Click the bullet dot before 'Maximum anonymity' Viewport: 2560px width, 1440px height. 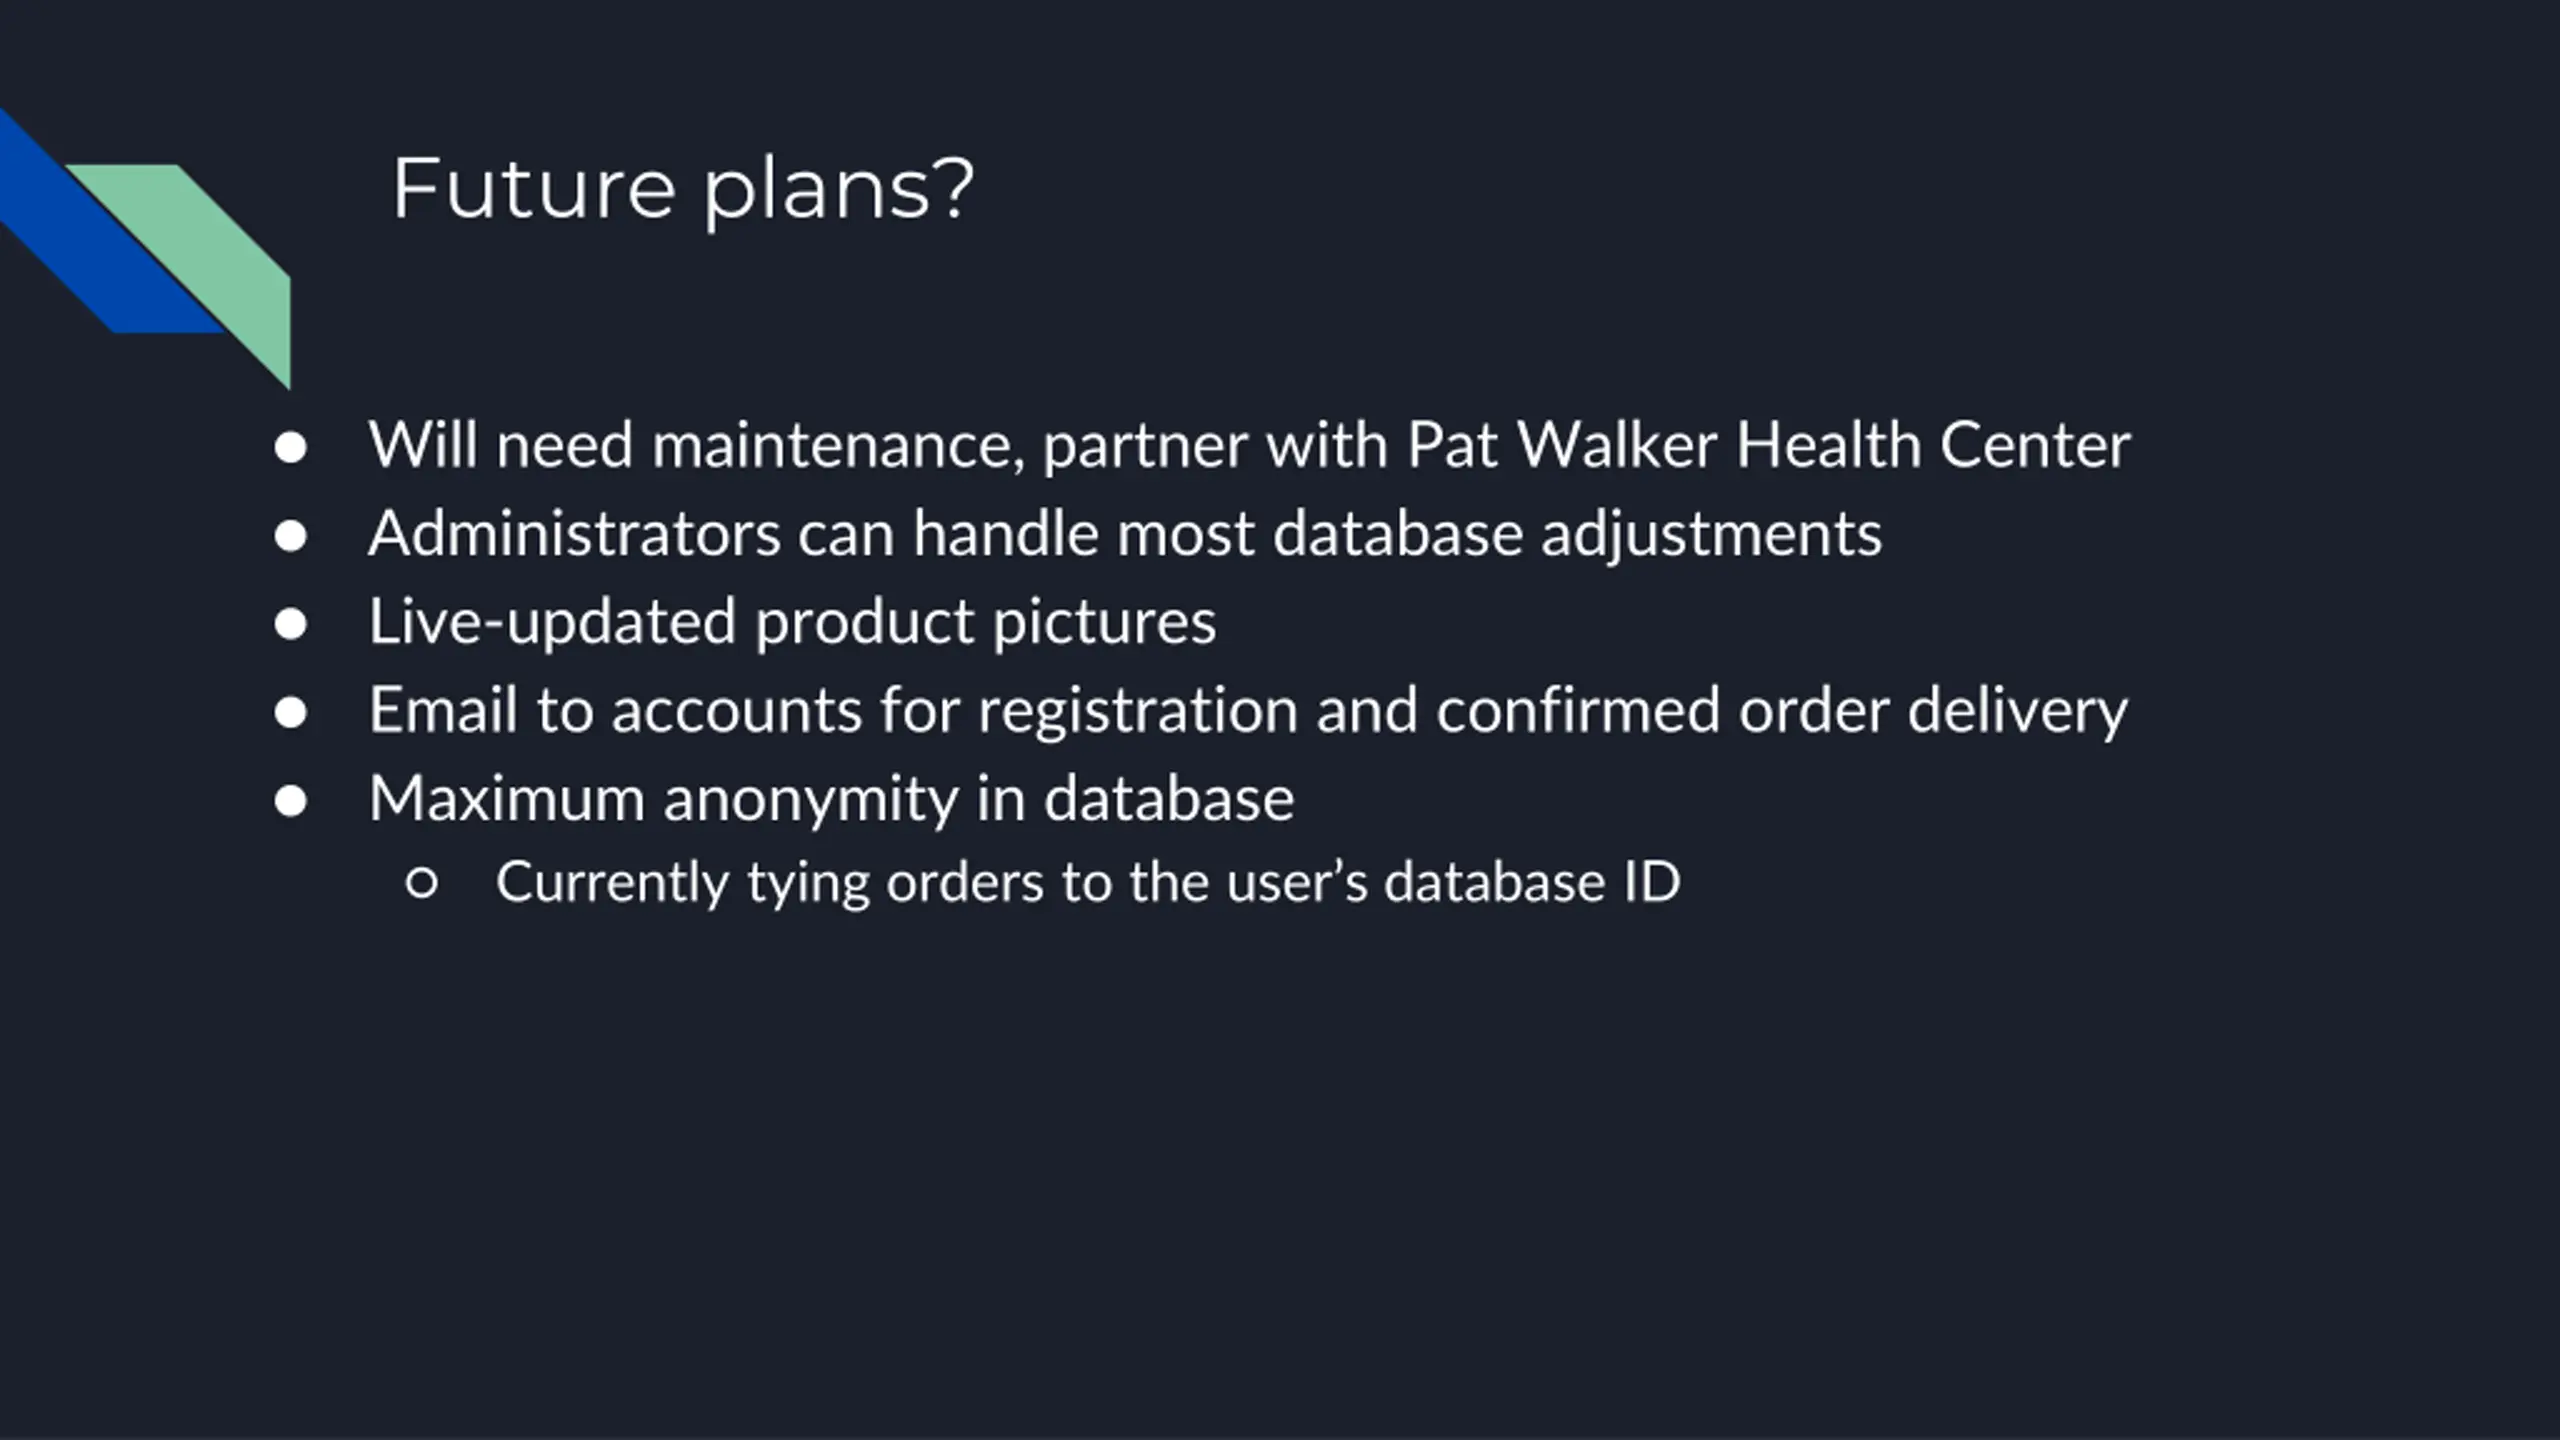click(x=290, y=800)
